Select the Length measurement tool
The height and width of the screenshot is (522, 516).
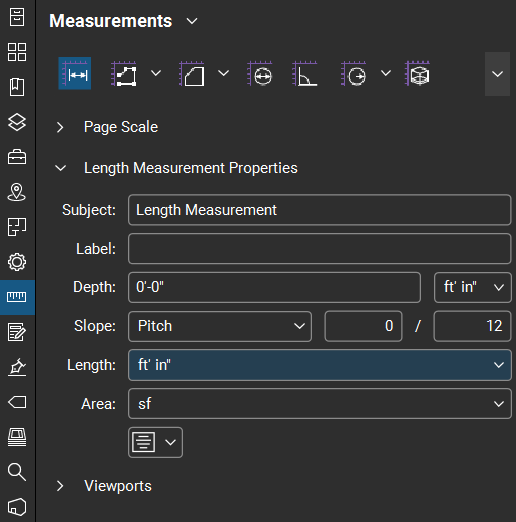[x=75, y=73]
